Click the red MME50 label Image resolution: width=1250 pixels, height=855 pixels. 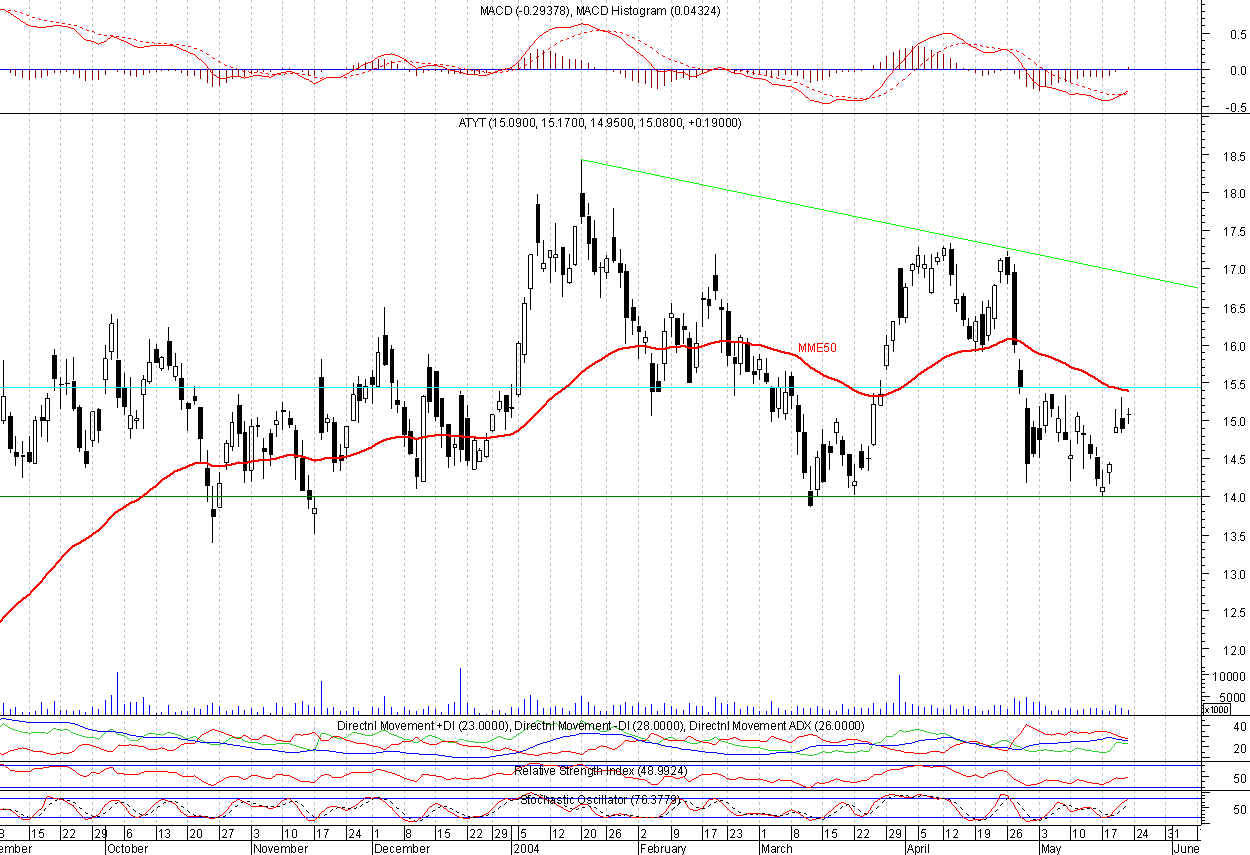click(x=817, y=348)
